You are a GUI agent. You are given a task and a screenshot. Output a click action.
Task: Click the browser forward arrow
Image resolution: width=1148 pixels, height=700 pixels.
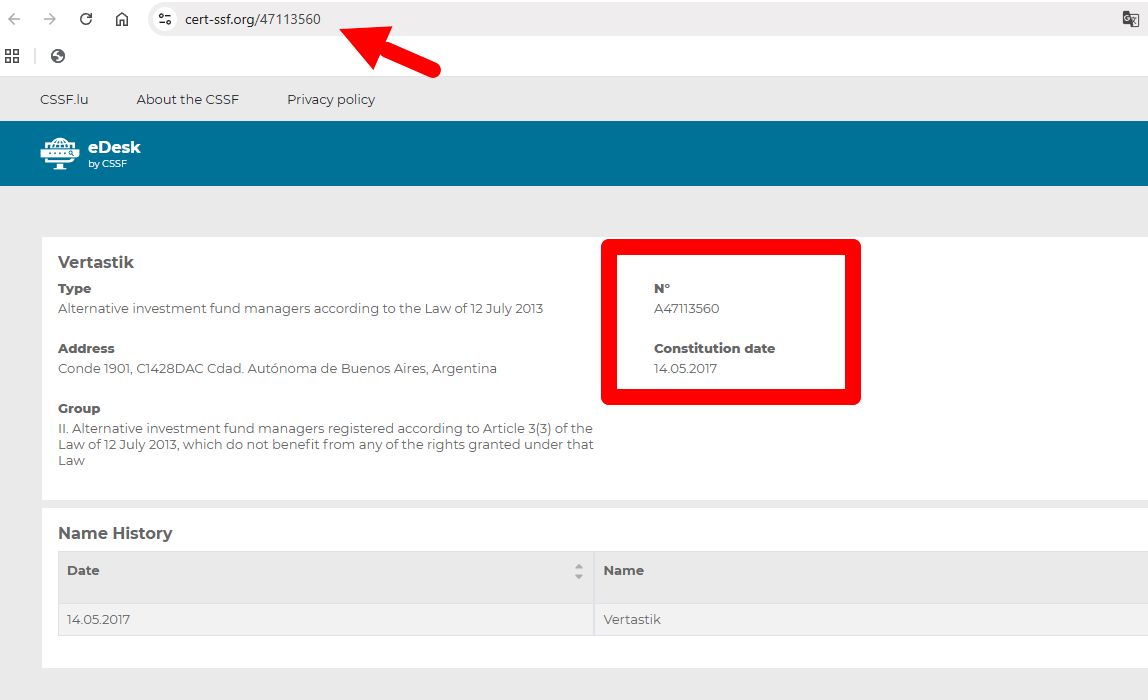50,19
